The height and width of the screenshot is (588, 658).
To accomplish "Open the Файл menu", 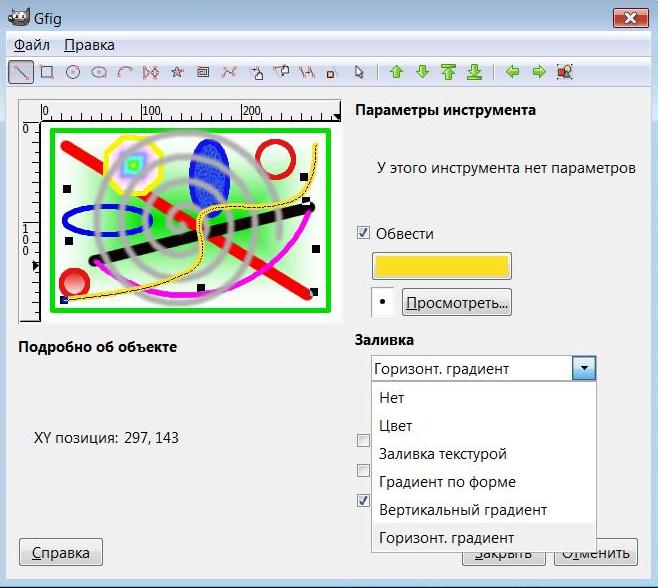I will [32, 45].
